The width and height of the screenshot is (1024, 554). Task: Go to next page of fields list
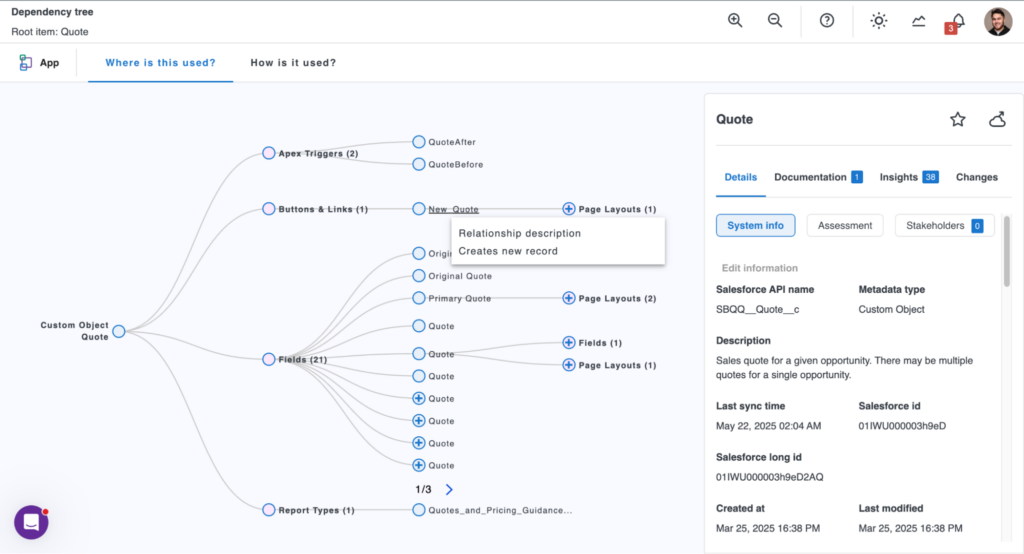point(449,489)
